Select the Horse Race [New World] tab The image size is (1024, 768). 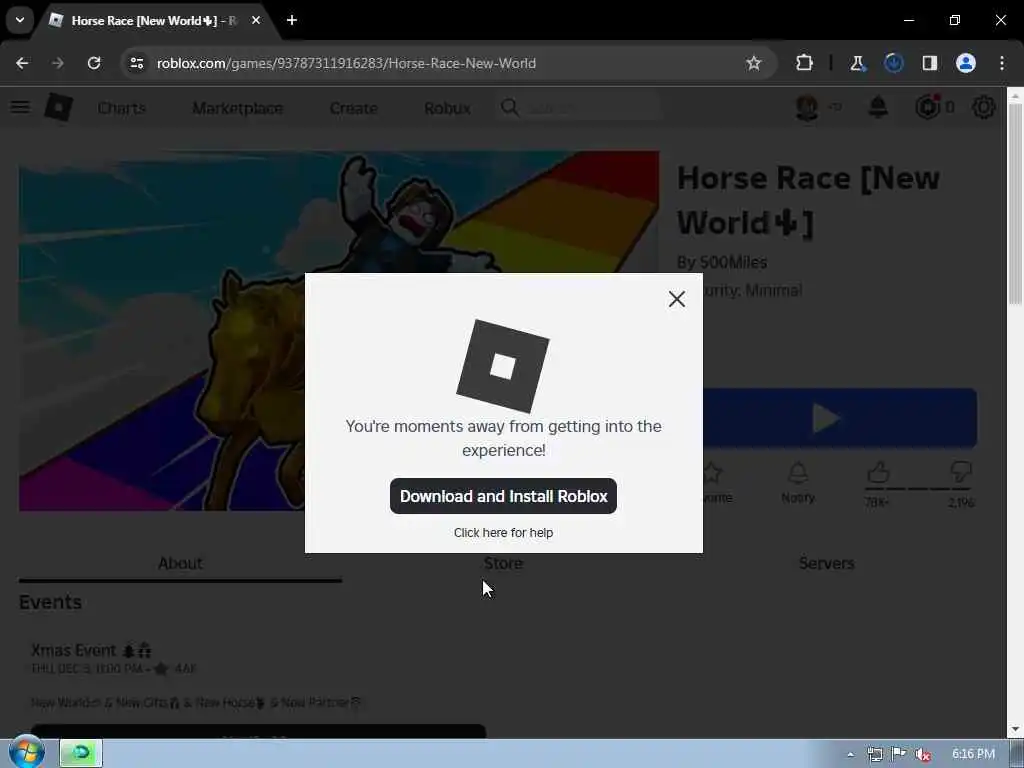153,20
